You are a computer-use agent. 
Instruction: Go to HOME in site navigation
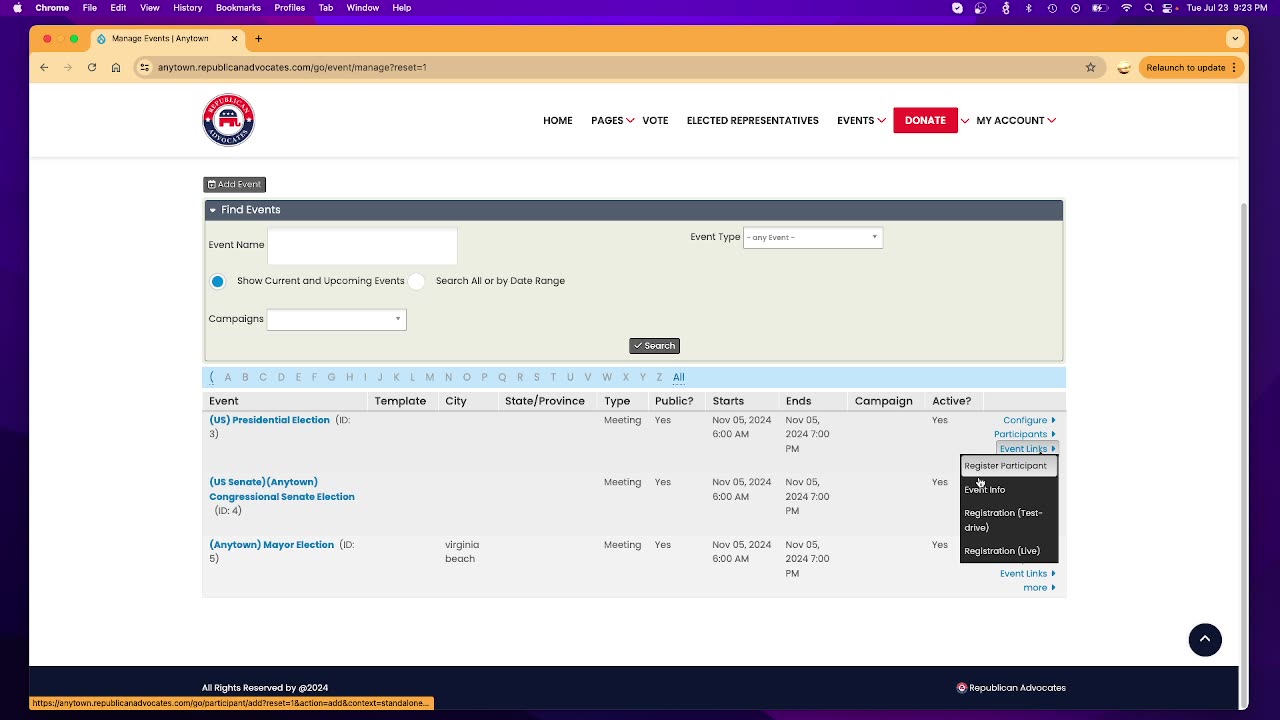point(557,120)
